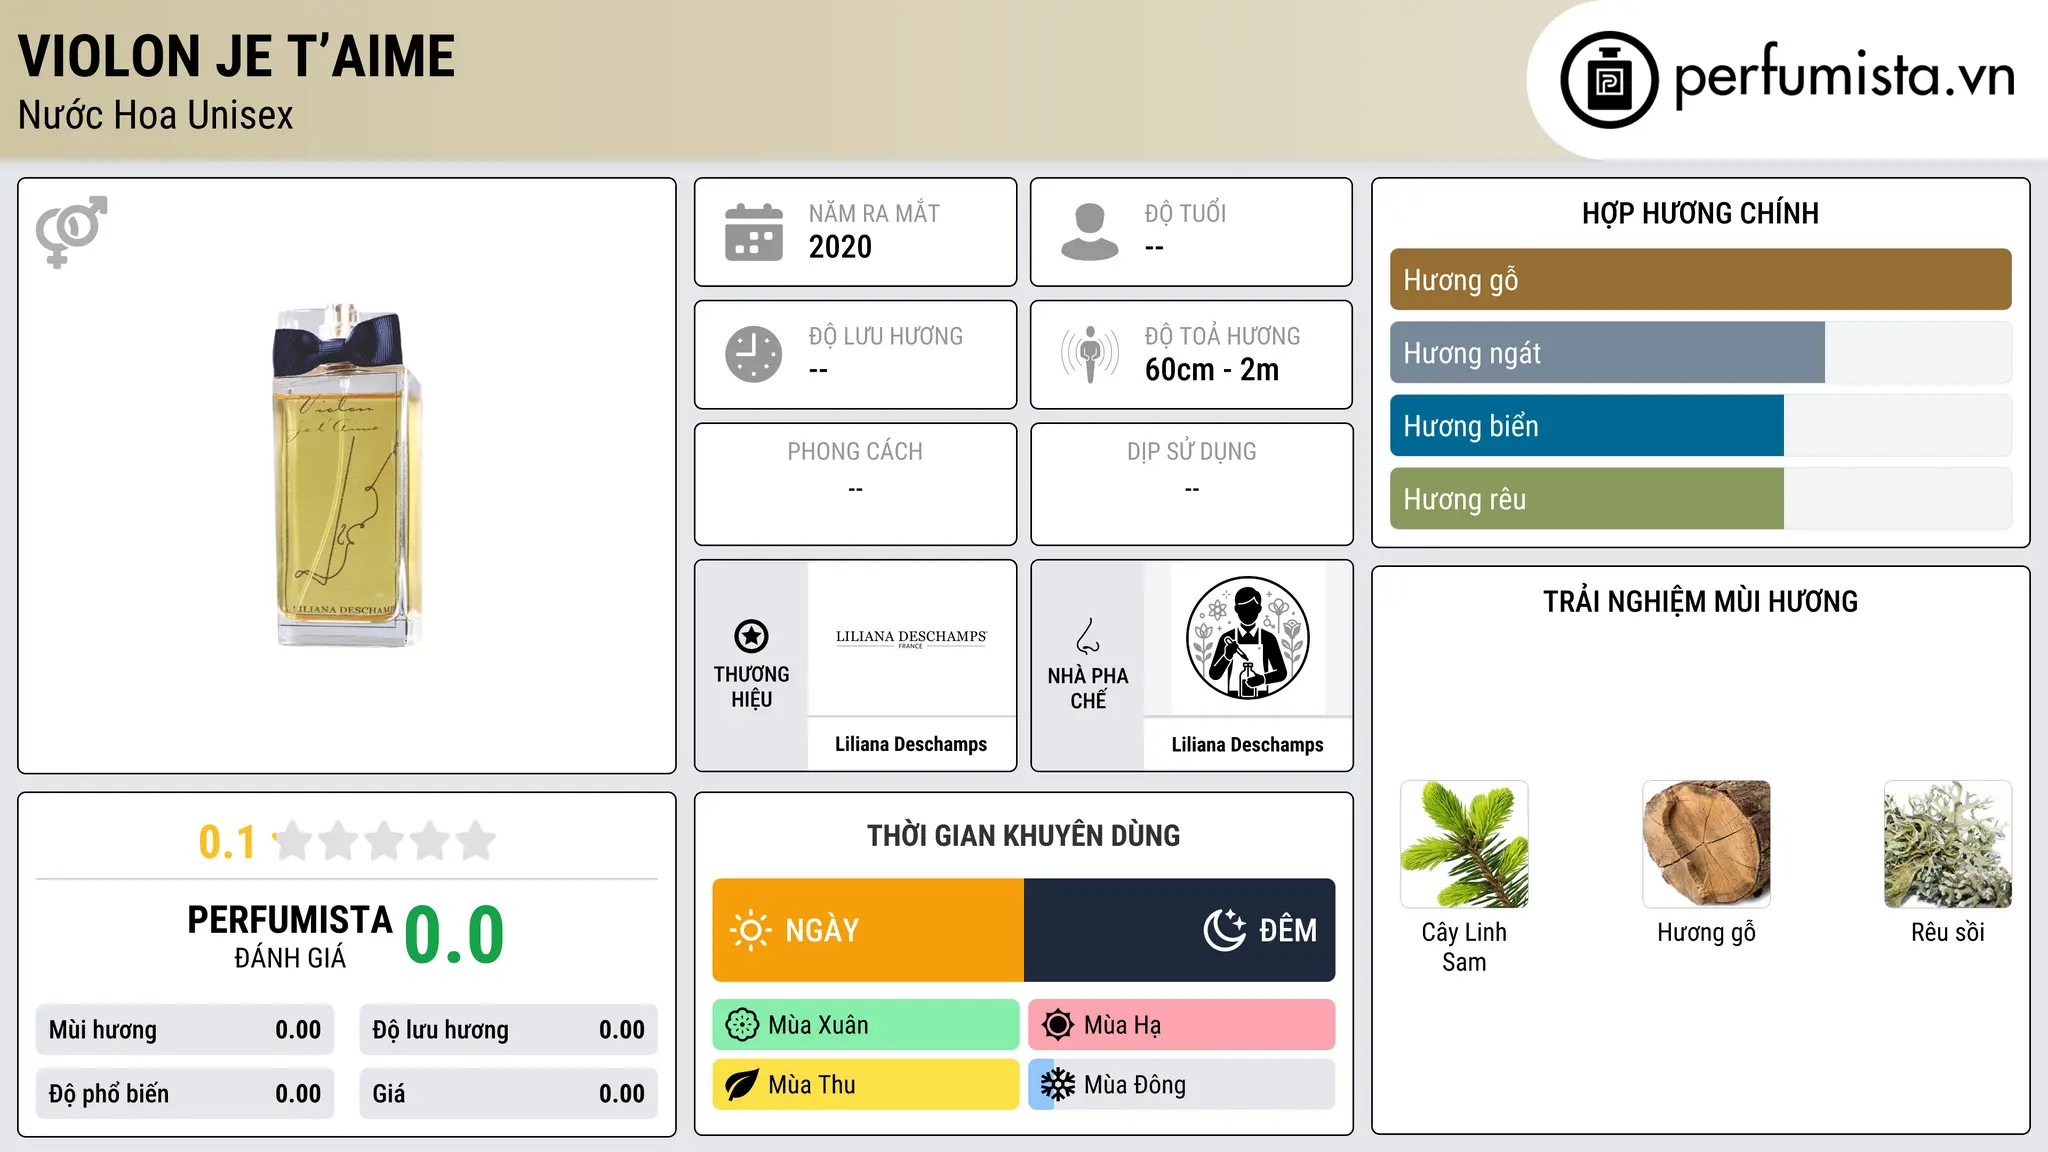Click the nose icon above Nhà pha chế

click(1088, 636)
